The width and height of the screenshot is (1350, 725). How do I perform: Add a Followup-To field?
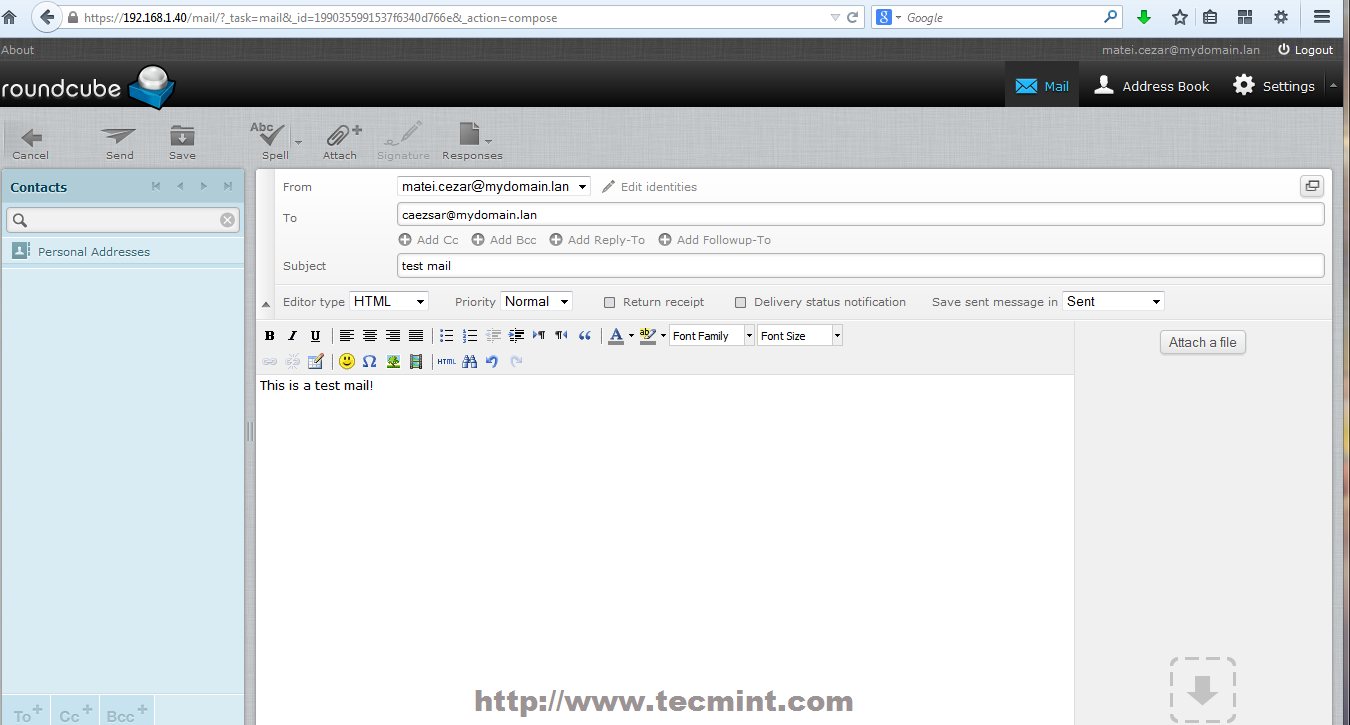714,240
